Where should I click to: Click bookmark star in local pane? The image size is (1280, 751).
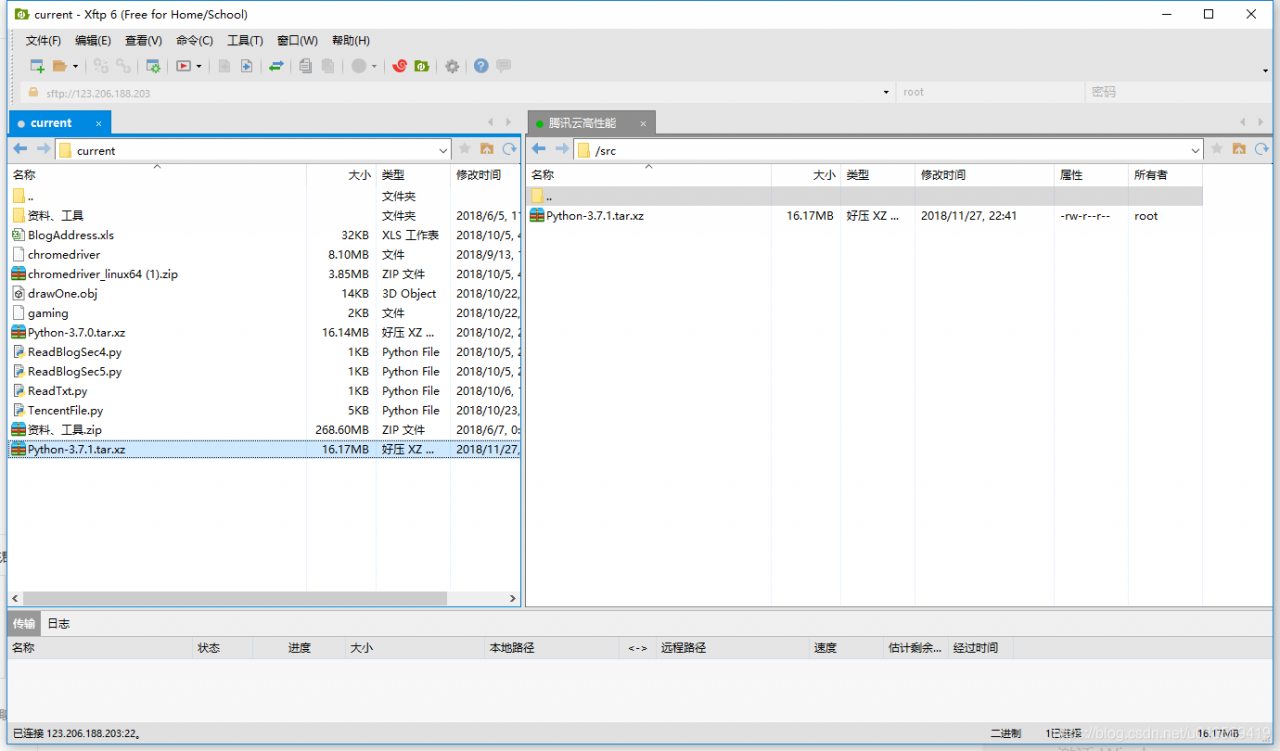point(464,149)
